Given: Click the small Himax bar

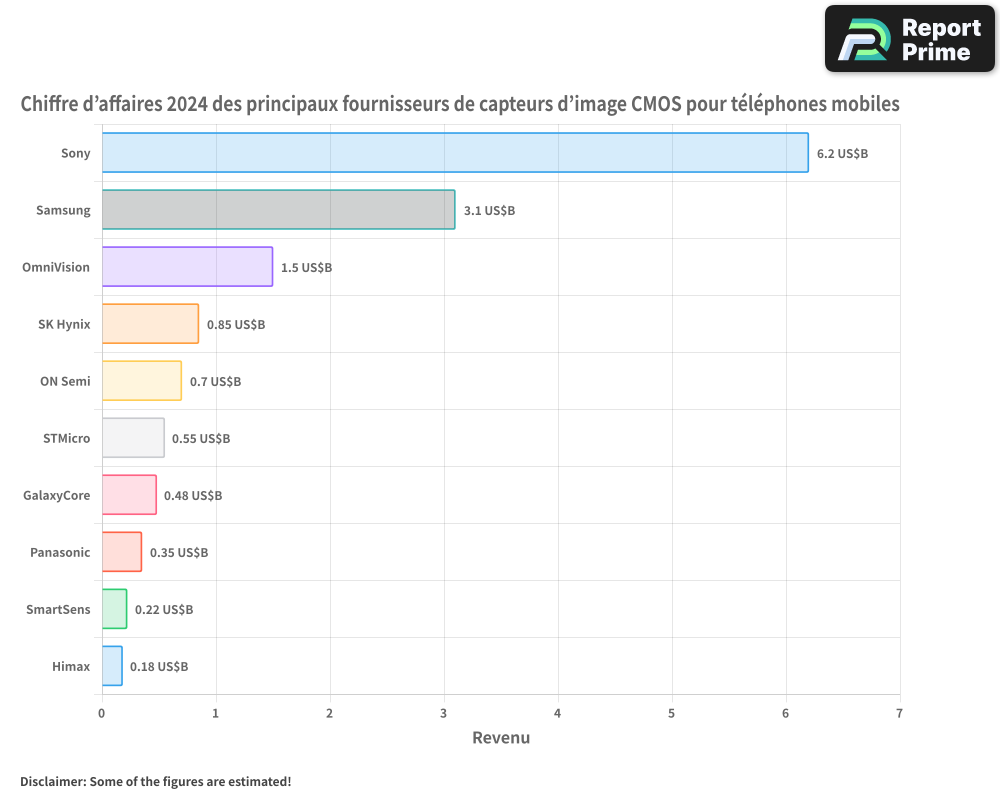Looking at the screenshot, I should coord(112,666).
